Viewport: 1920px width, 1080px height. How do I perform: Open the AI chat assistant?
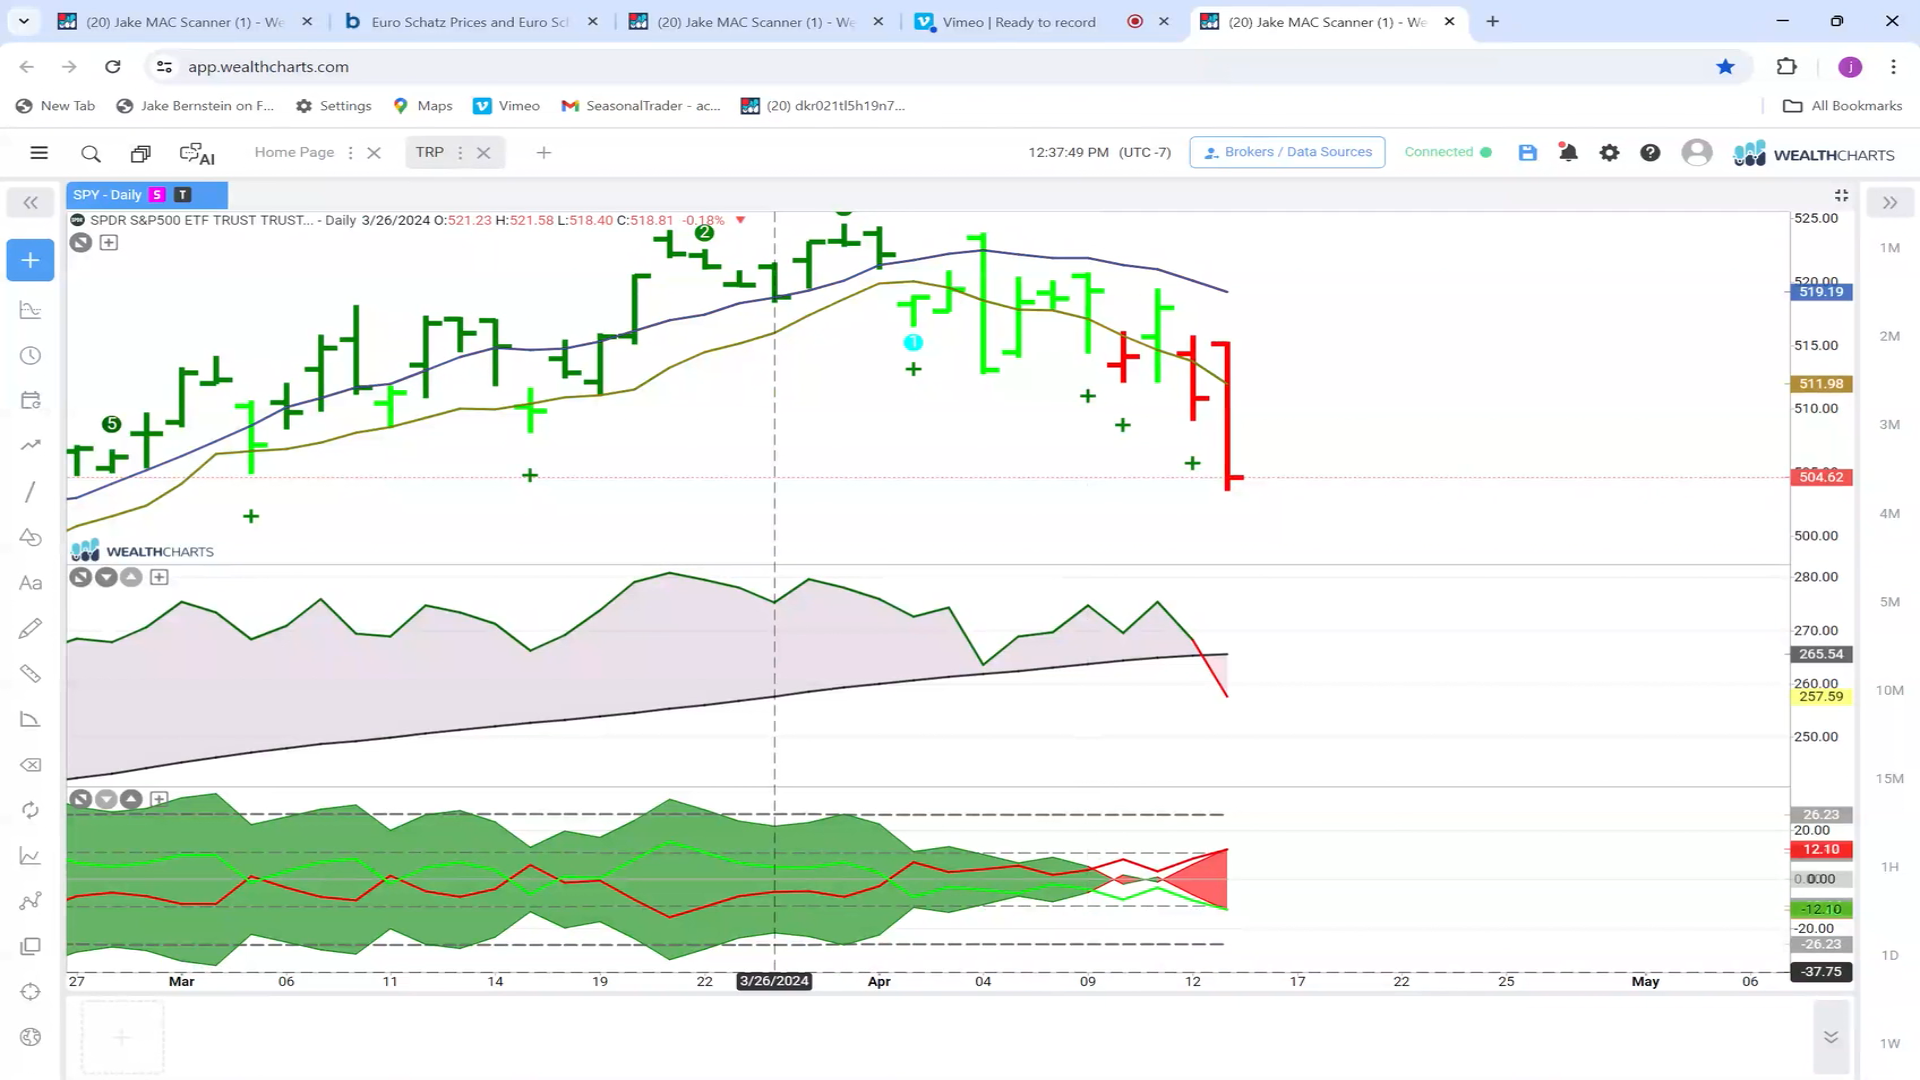pos(197,153)
